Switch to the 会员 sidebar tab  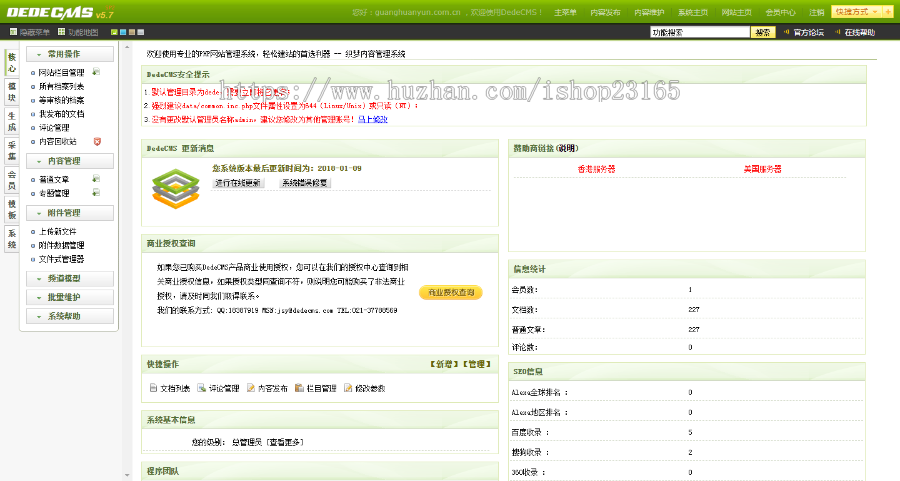[12, 180]
